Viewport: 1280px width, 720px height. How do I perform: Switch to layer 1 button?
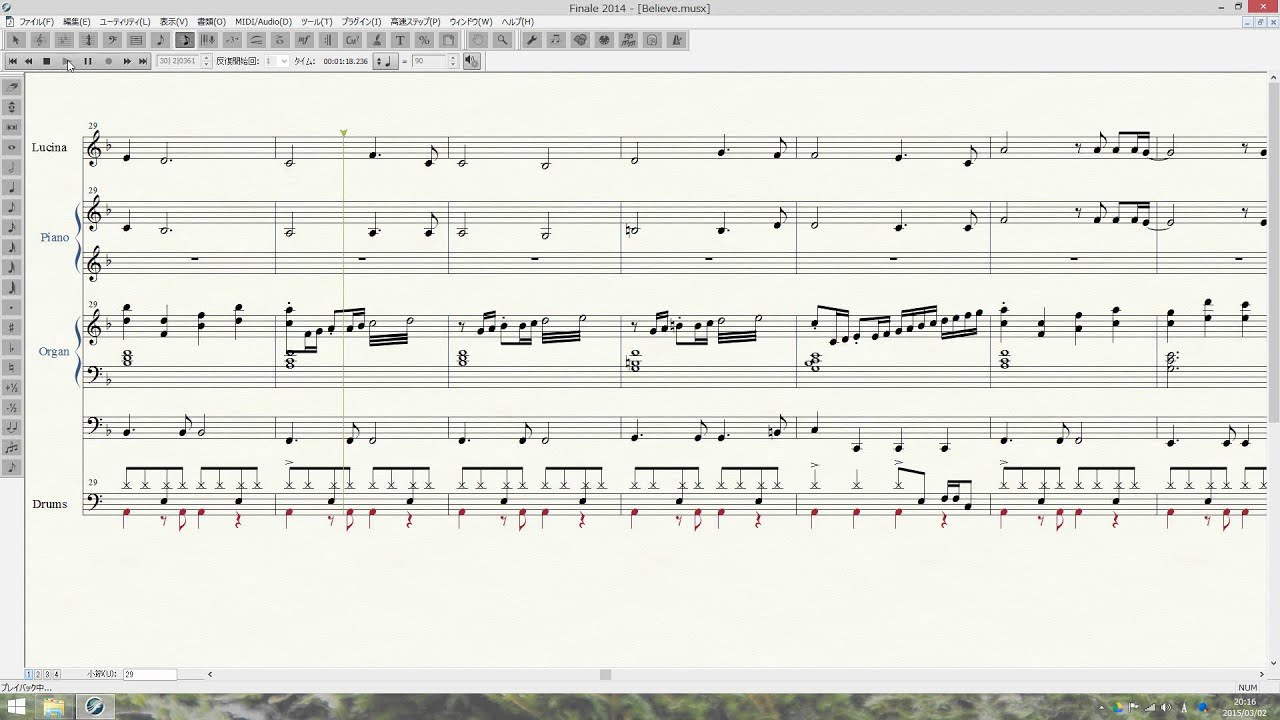pyautogui.click(x=28, y=674)
